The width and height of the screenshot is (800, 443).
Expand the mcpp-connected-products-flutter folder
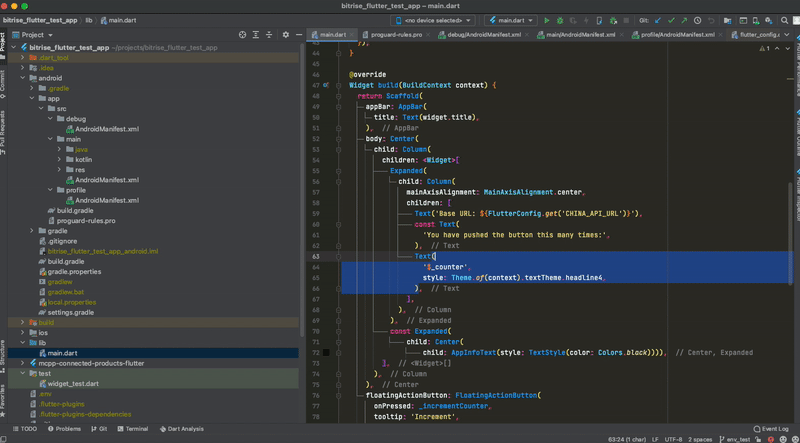22,363
